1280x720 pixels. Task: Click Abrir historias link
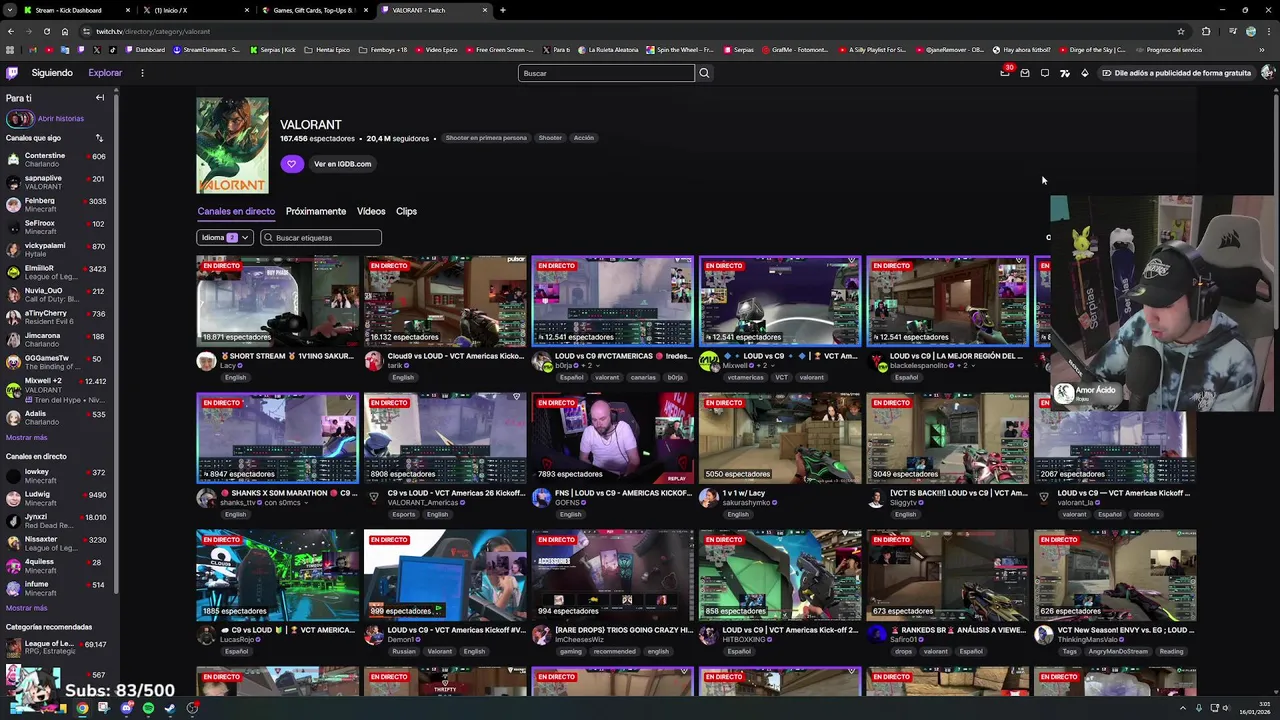[x=60, y=119]
